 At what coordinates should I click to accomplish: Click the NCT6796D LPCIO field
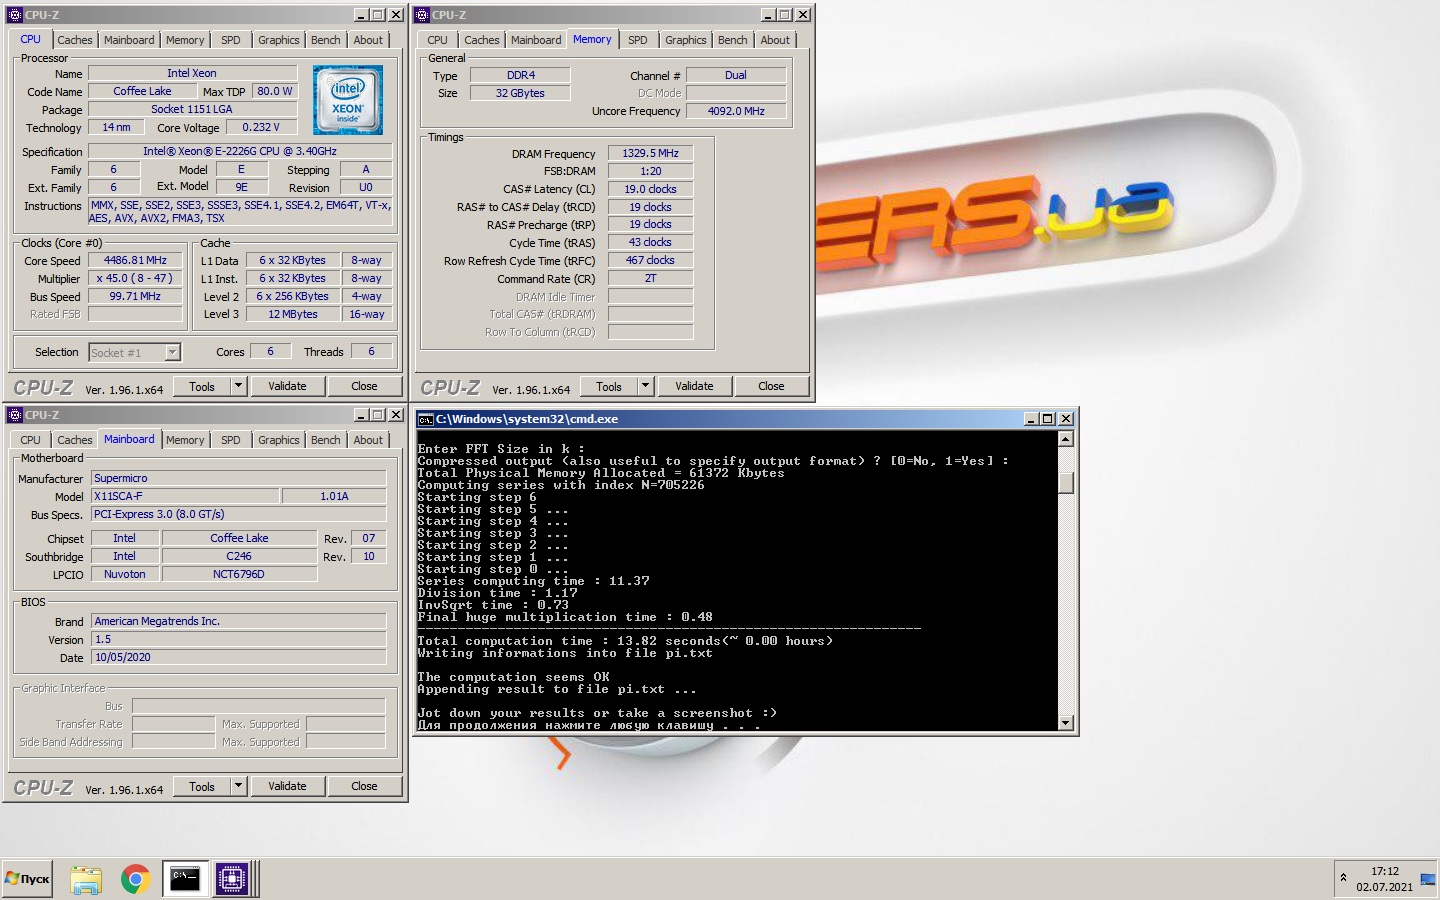point(239,574)
